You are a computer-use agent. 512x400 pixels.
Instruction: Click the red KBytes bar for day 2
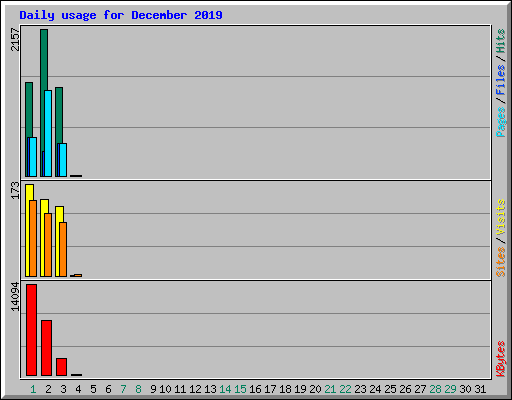tap(46, 348)
